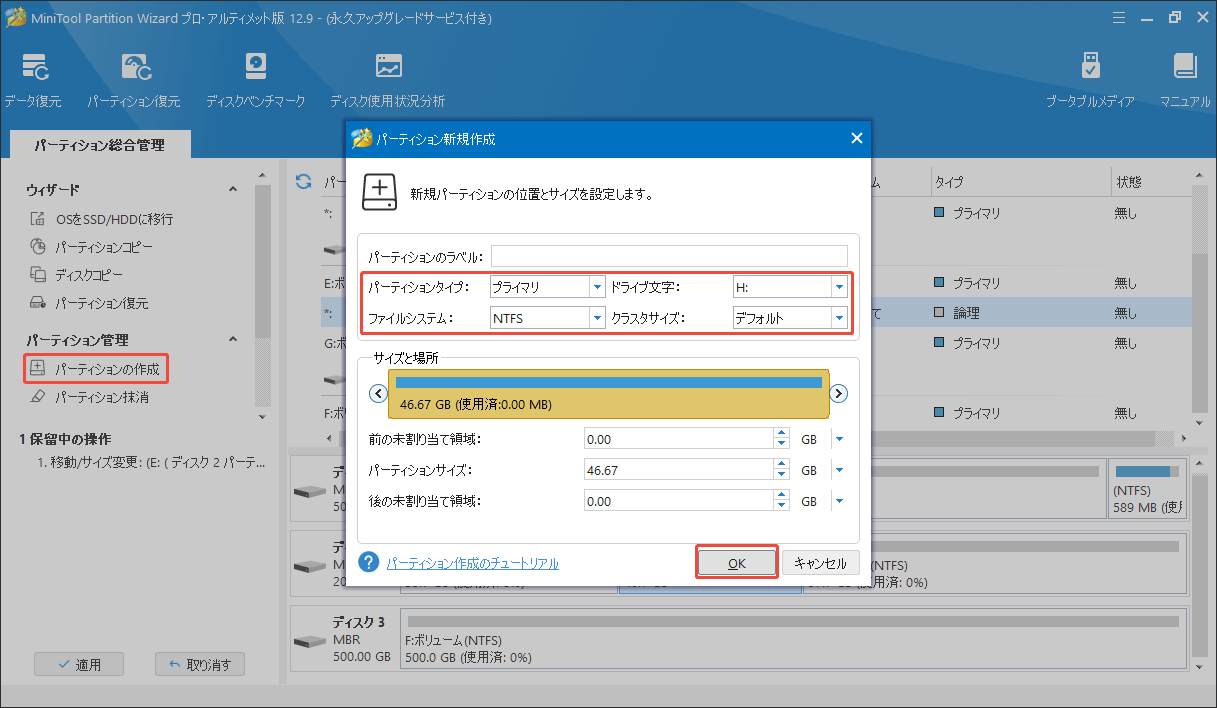Screen dimensions: 1217x708
Task: Click the yellow partition size bar
Action: 609,394
